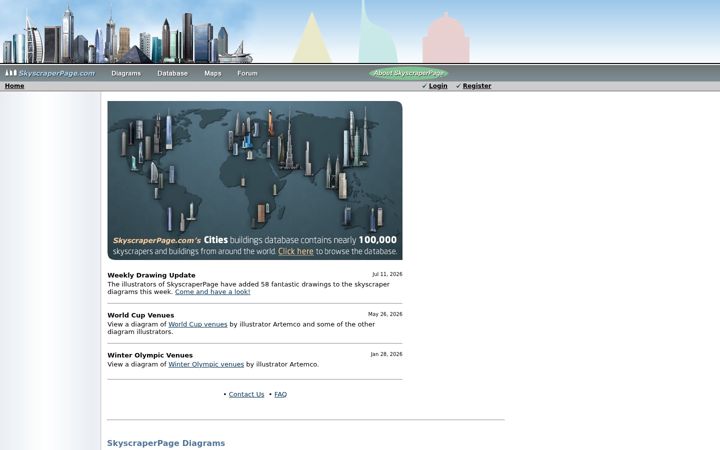Click the checkmark icon beside Login
Image resolution: width=720 pixels, height=450 pixels.
click(x=424, y=86)
